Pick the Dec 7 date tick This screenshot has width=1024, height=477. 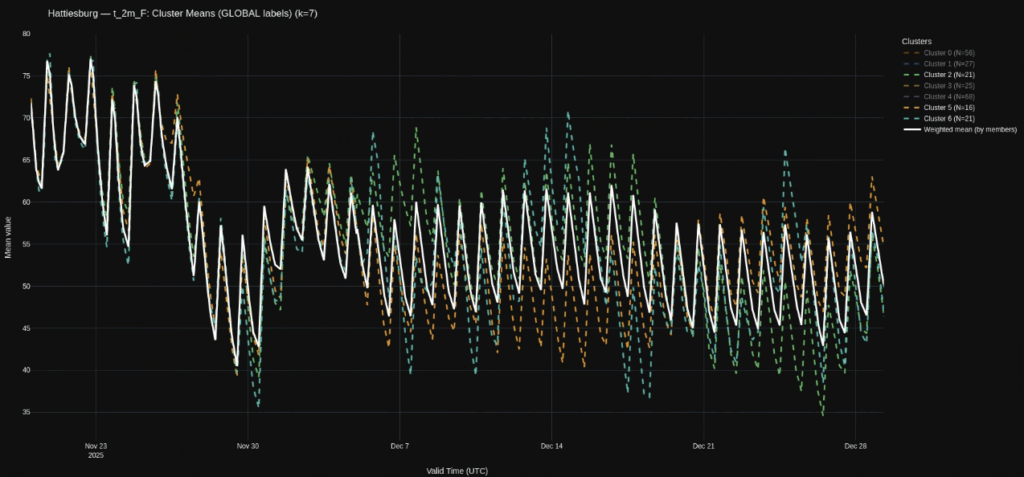[x=400, y=446]
